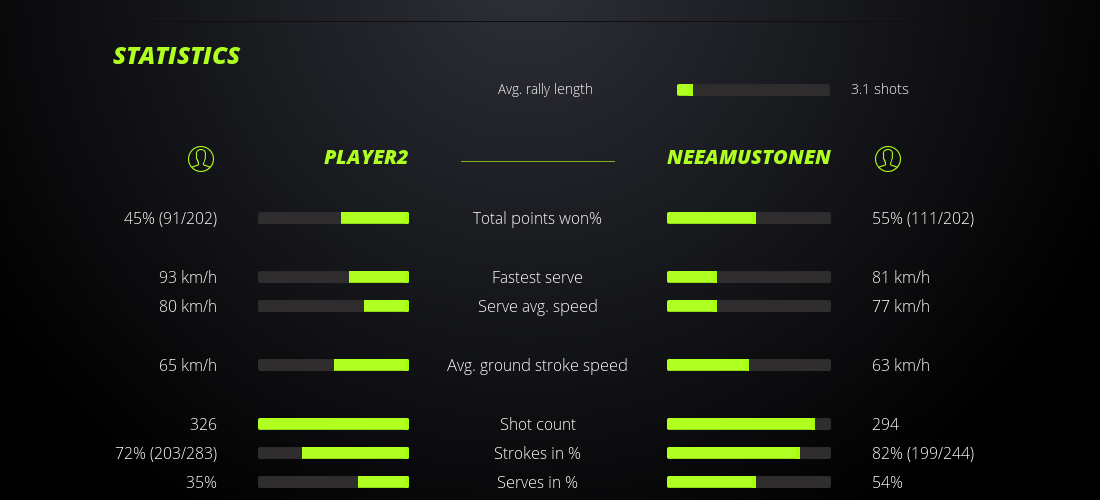This screenshot has height=500, width=1100.
Task: Click the Avg. ground stroke speed label
Action: 537,365
